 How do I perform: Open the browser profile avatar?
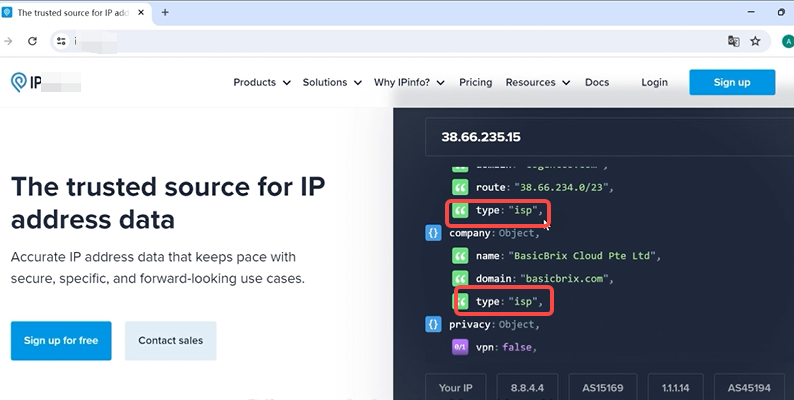point(787,41)
